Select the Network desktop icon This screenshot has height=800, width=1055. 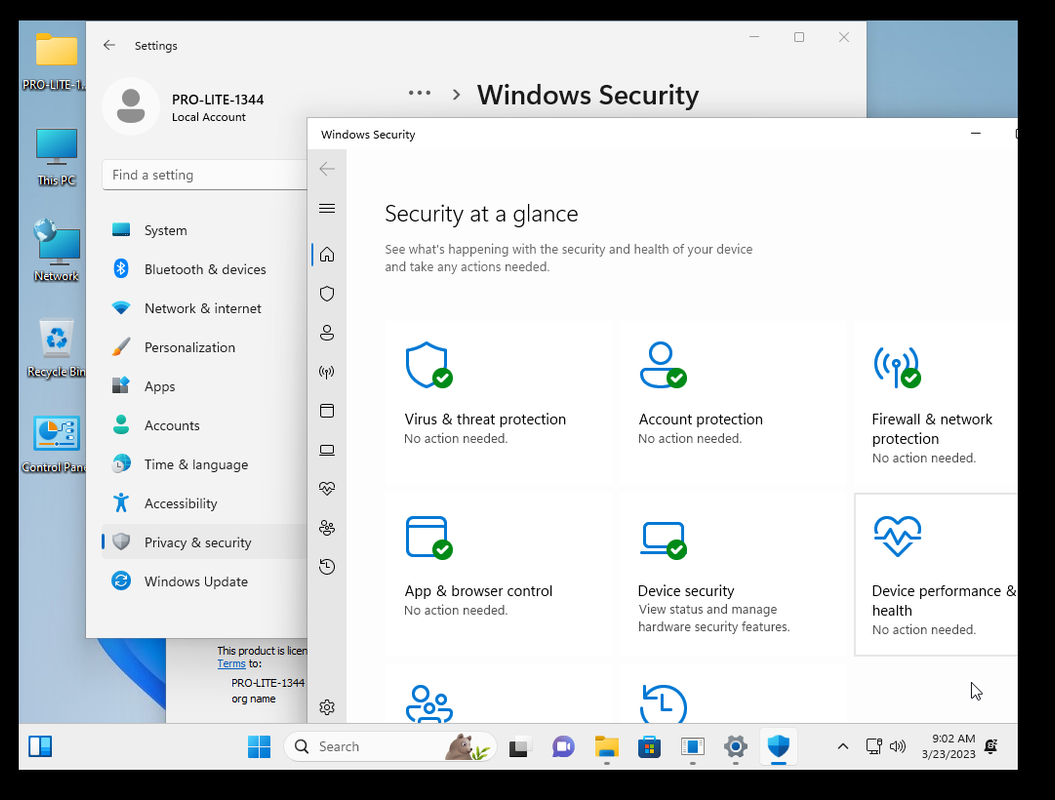click(x=57, y=251)
